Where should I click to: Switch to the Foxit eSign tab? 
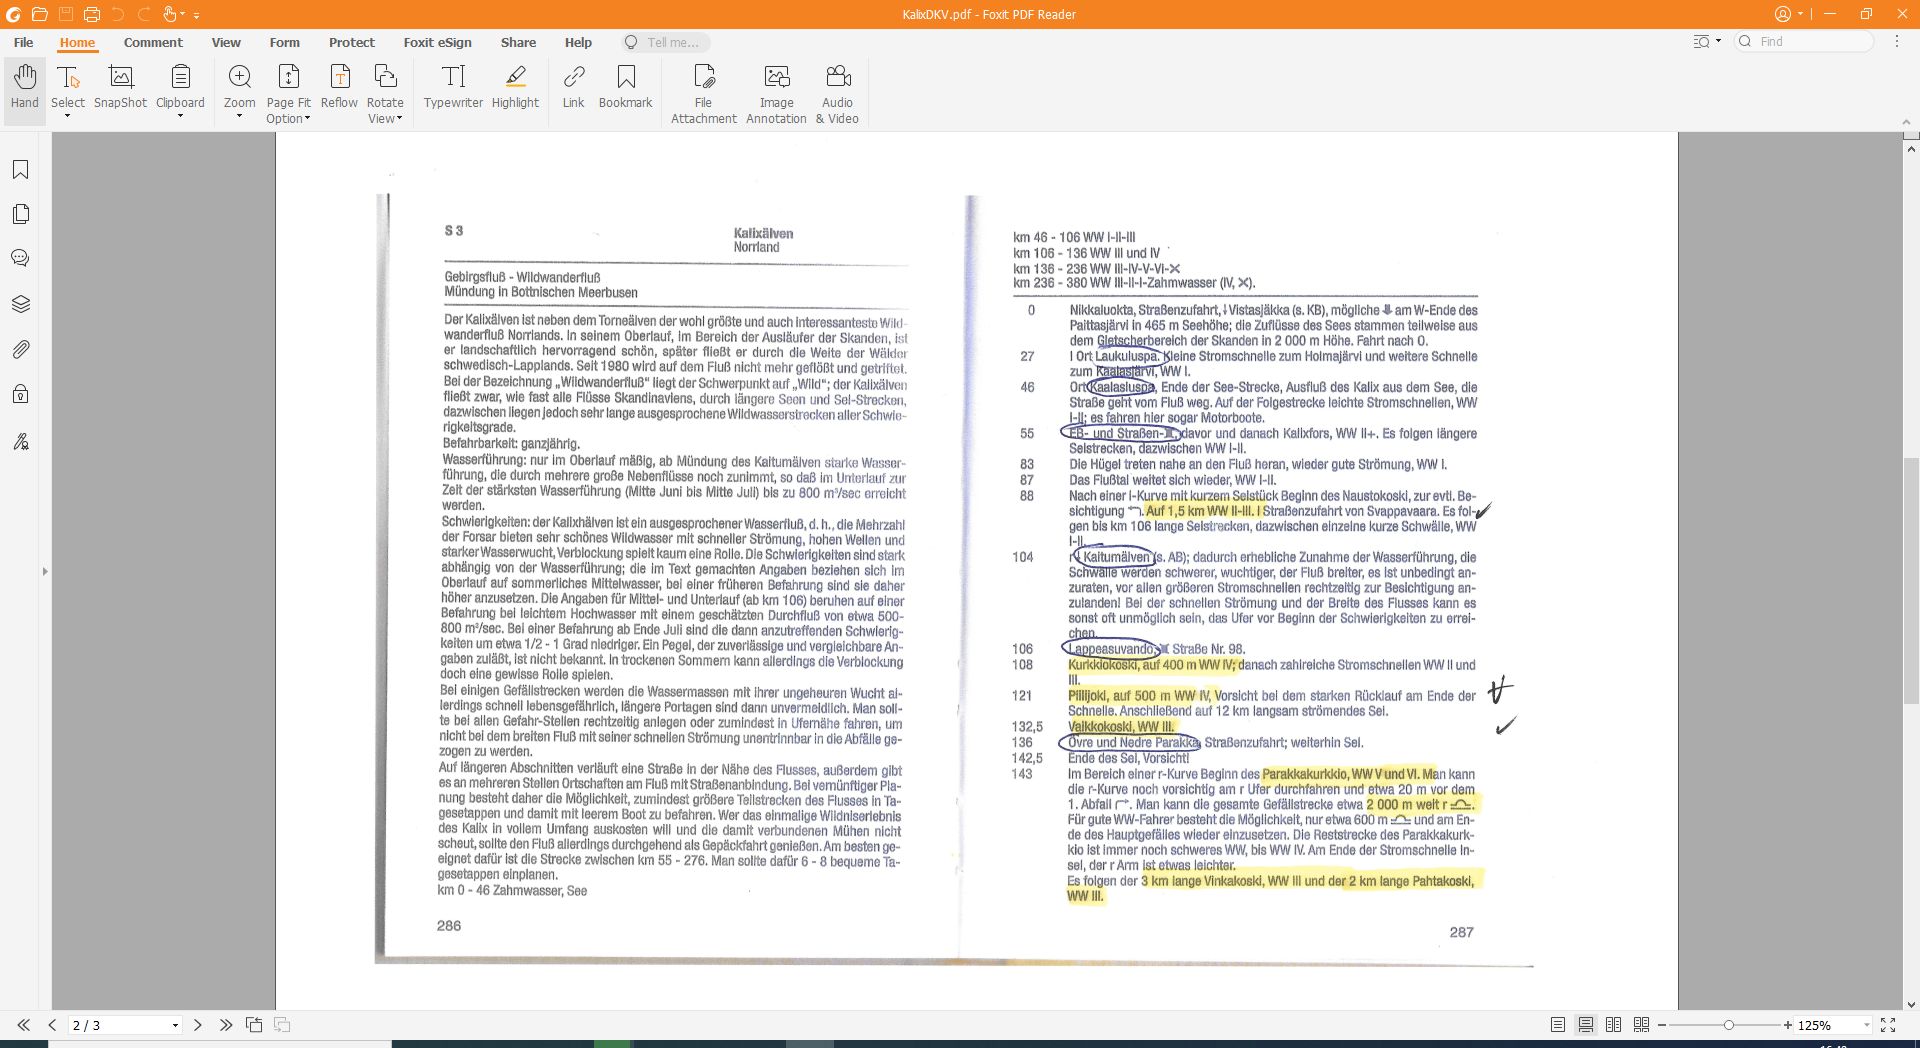(x=437, y=42)
